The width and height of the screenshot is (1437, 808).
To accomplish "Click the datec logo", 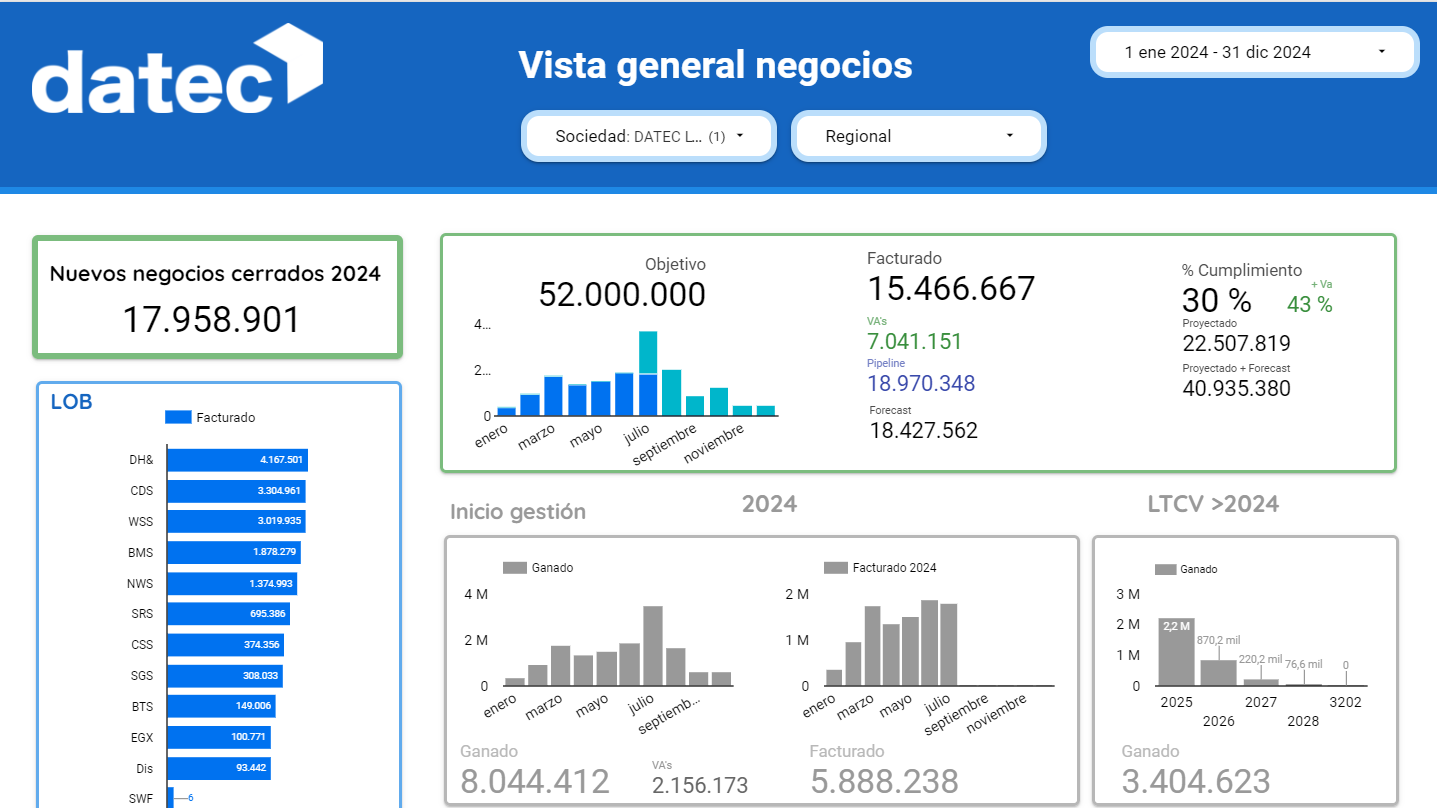I will [x=177, y=68].
